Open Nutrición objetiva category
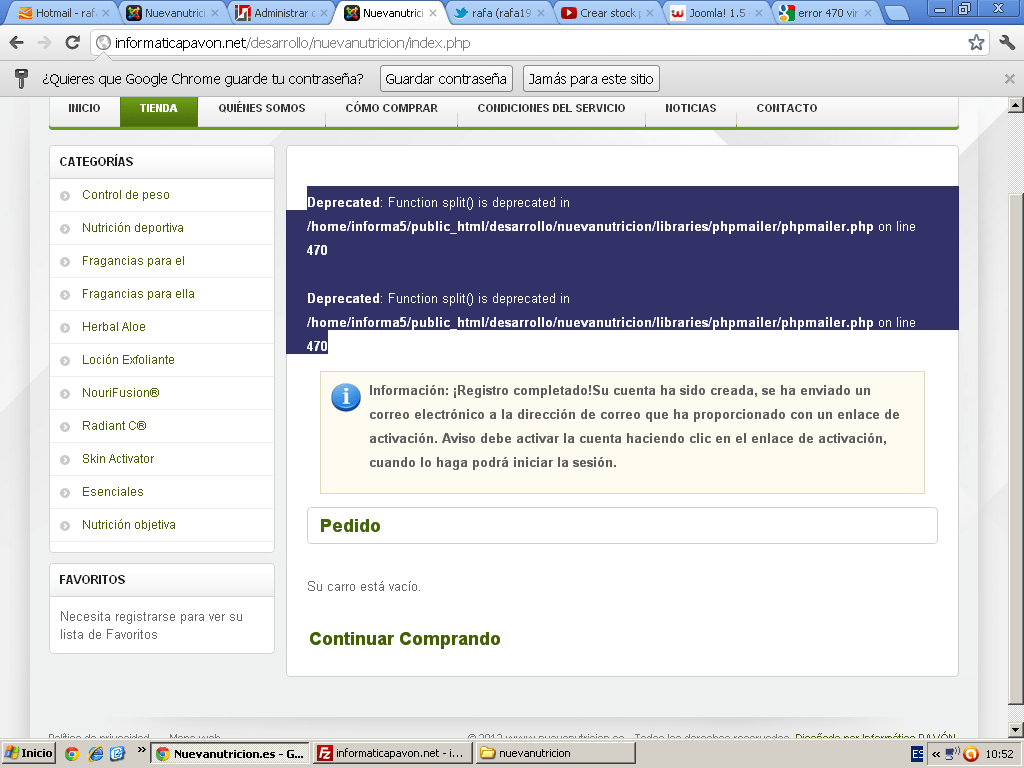 129,525
